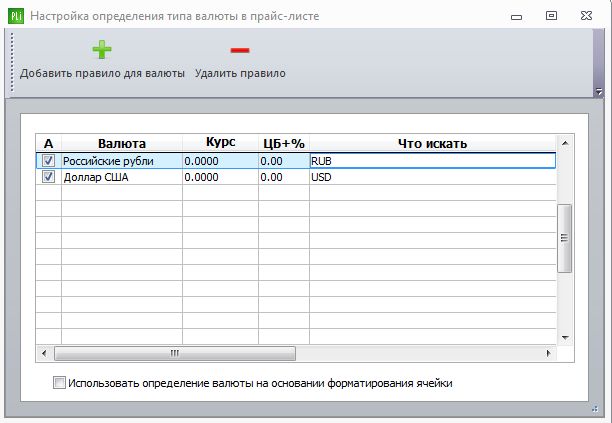612x423 pixels.
Task: Click the horizontal scrollbar thumb
Action: [174, 353]
